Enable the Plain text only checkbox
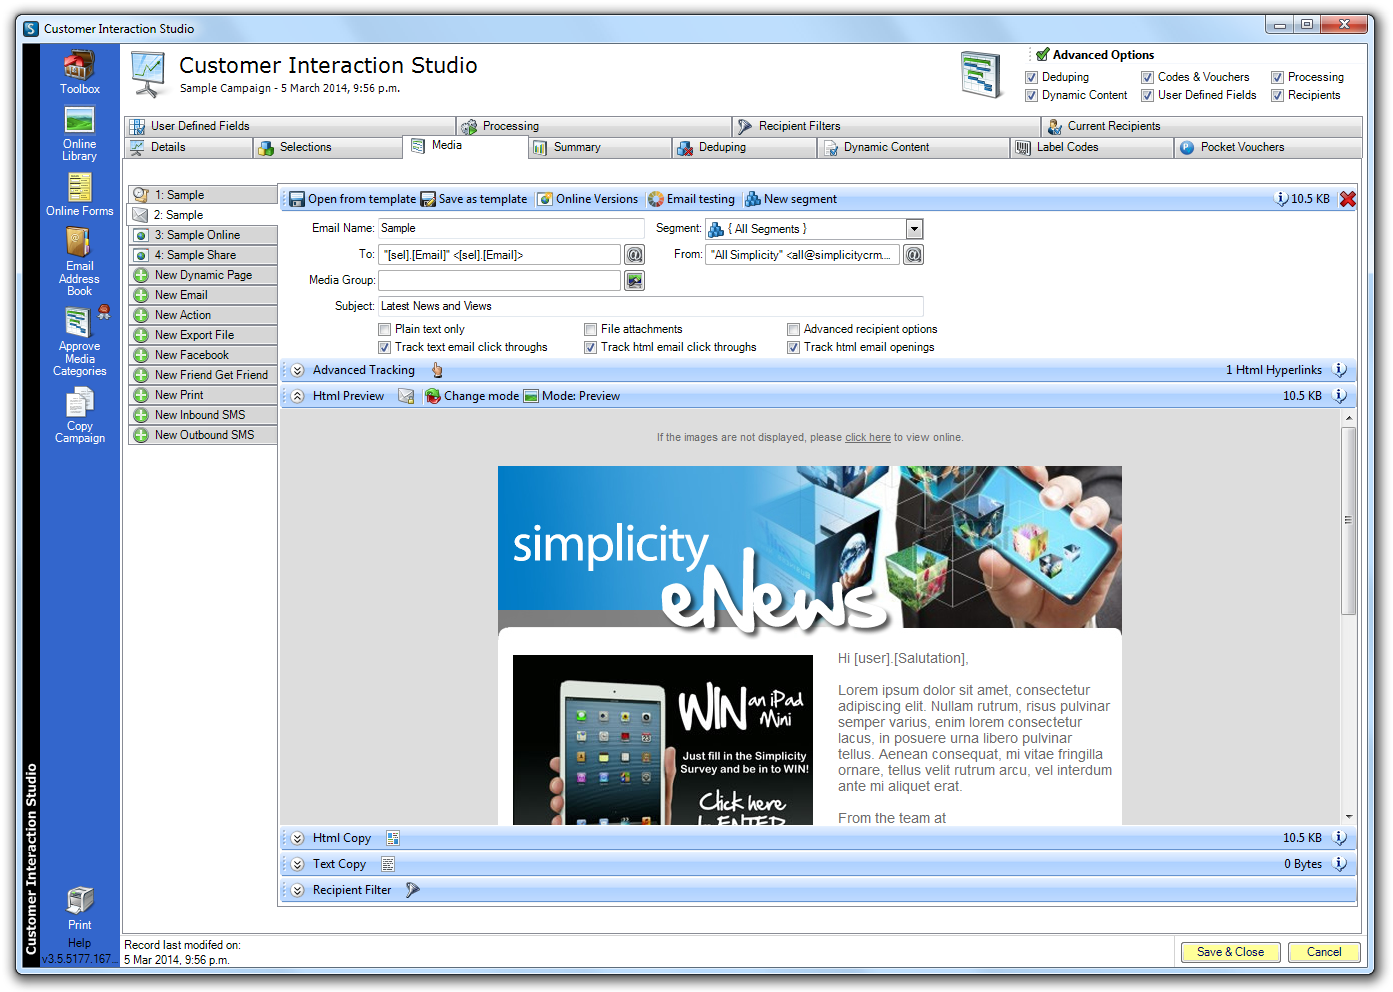This screenshot has height=992, width=1393. [384, 329]
